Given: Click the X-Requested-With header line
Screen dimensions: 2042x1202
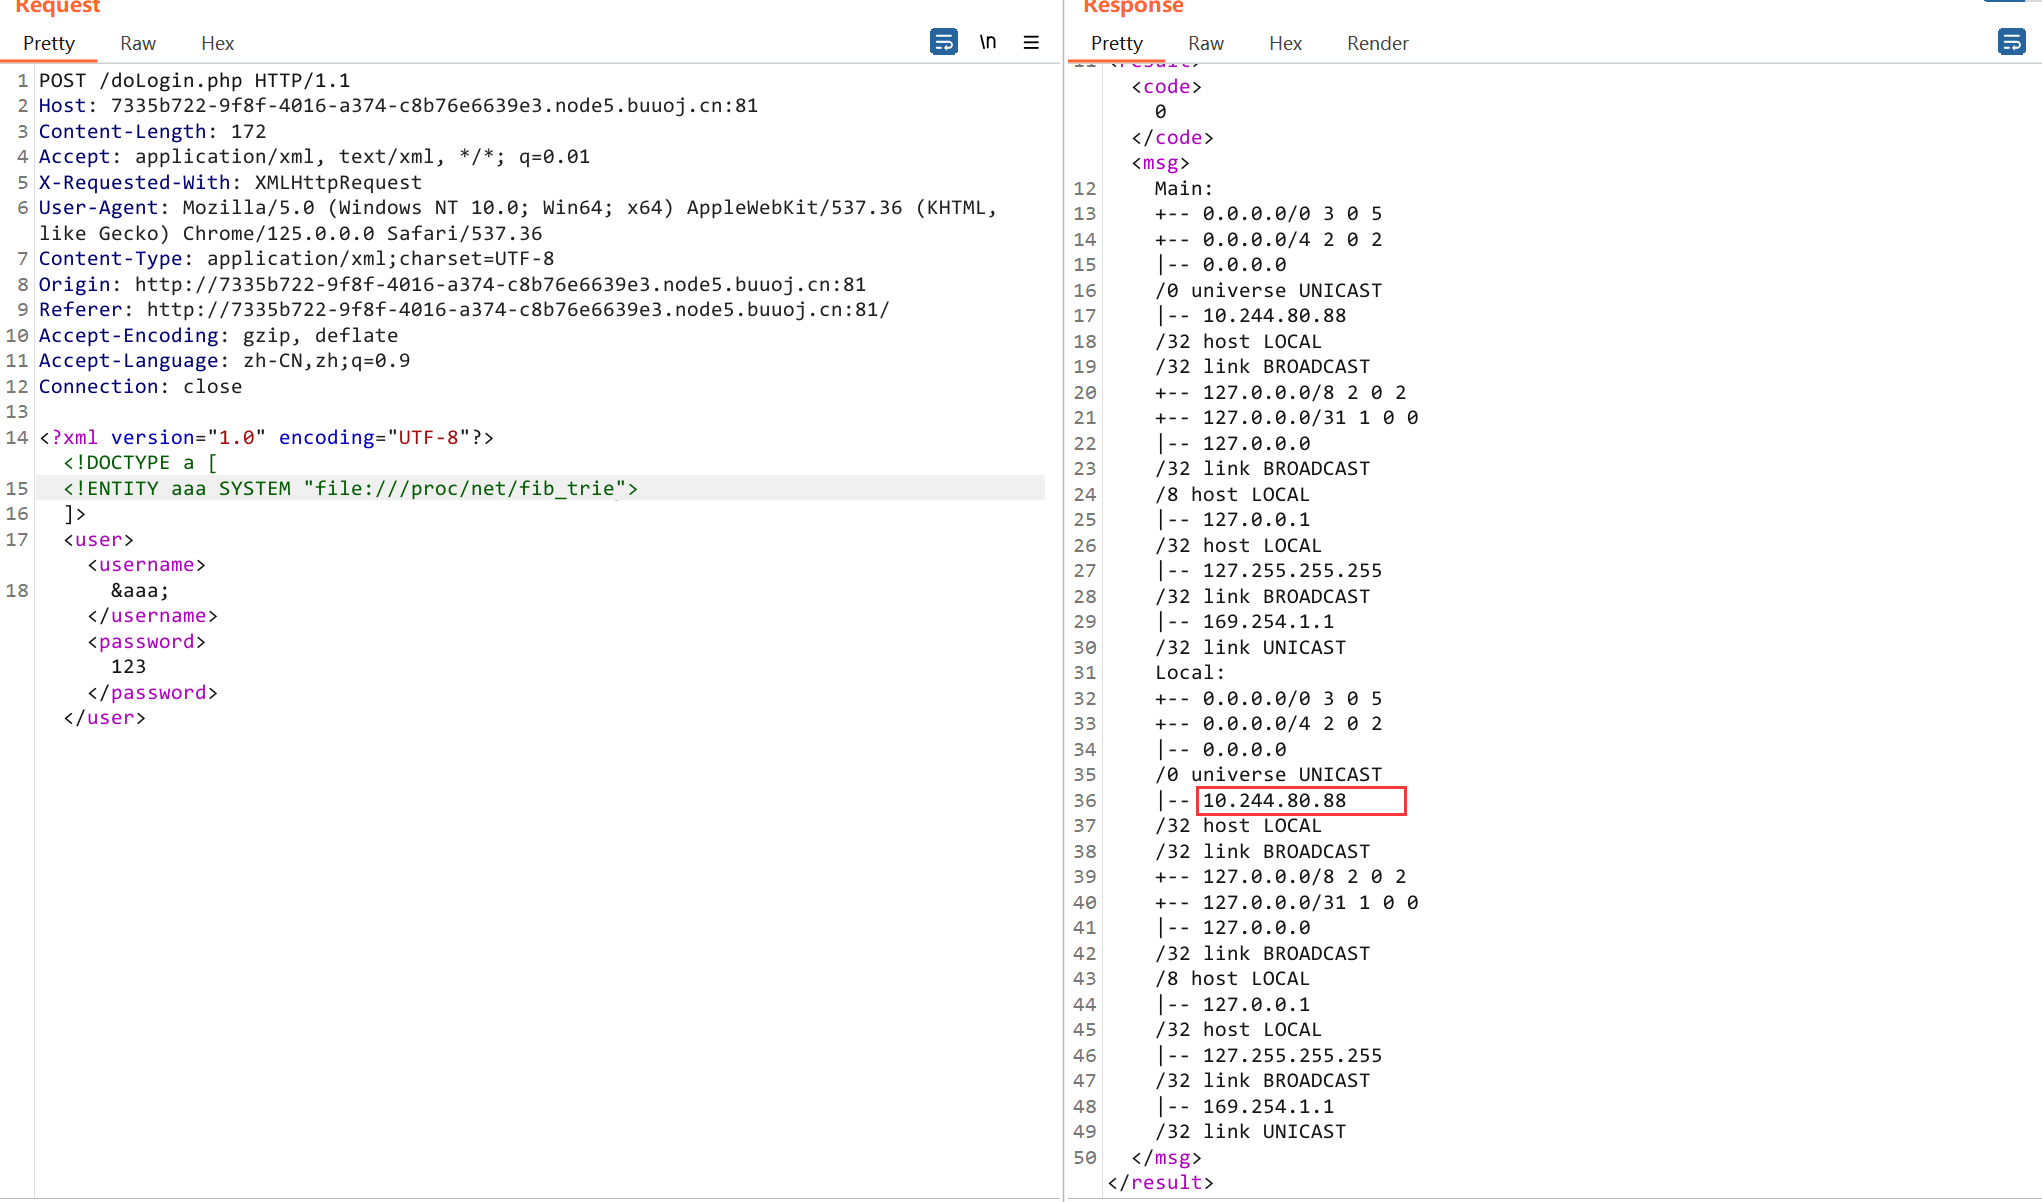Looking at the screenshot, I should [230, 182].
